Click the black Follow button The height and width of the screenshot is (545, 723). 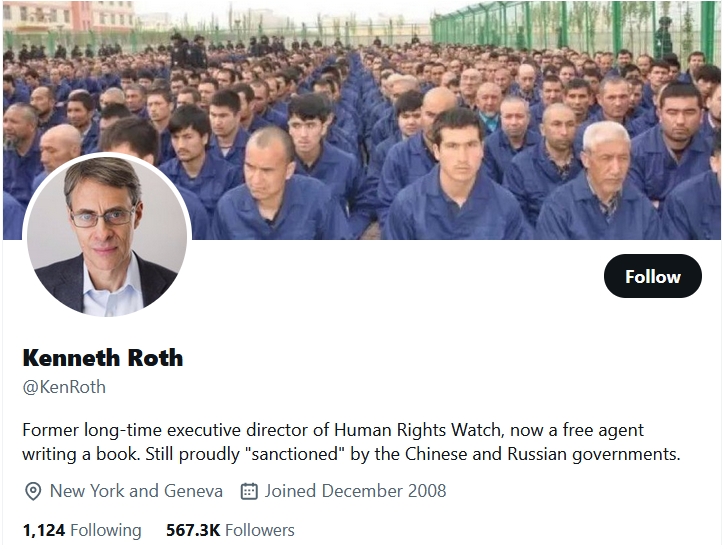(652, 276)
